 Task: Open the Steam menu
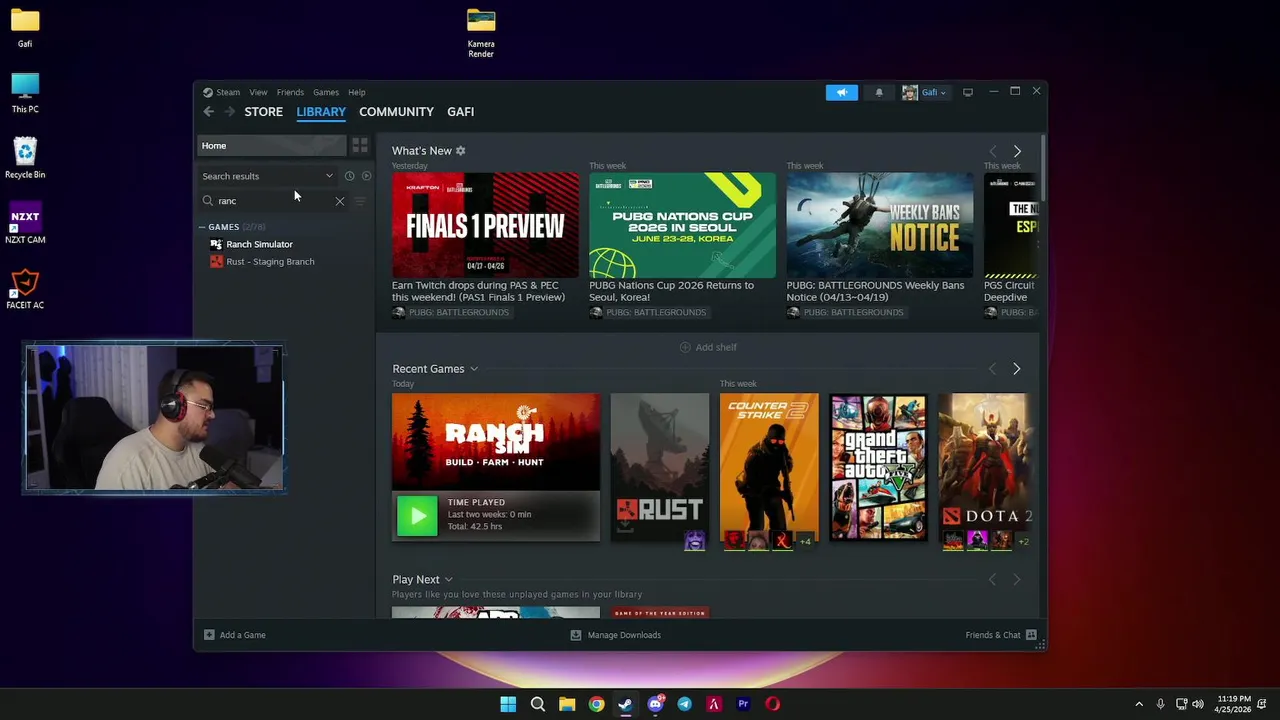click(x=228, y=92)
